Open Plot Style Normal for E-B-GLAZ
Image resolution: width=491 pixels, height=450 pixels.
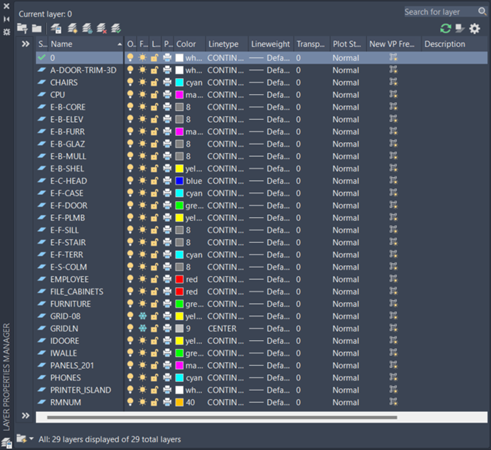click(346, 144)
